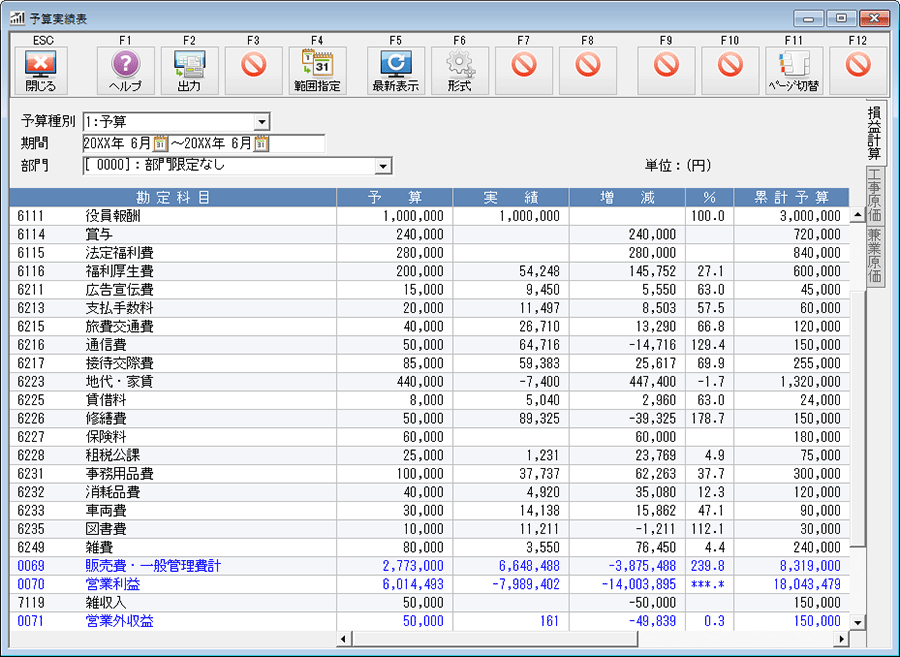Switch to the 損益計算 tab

click(x=874, y=132)
